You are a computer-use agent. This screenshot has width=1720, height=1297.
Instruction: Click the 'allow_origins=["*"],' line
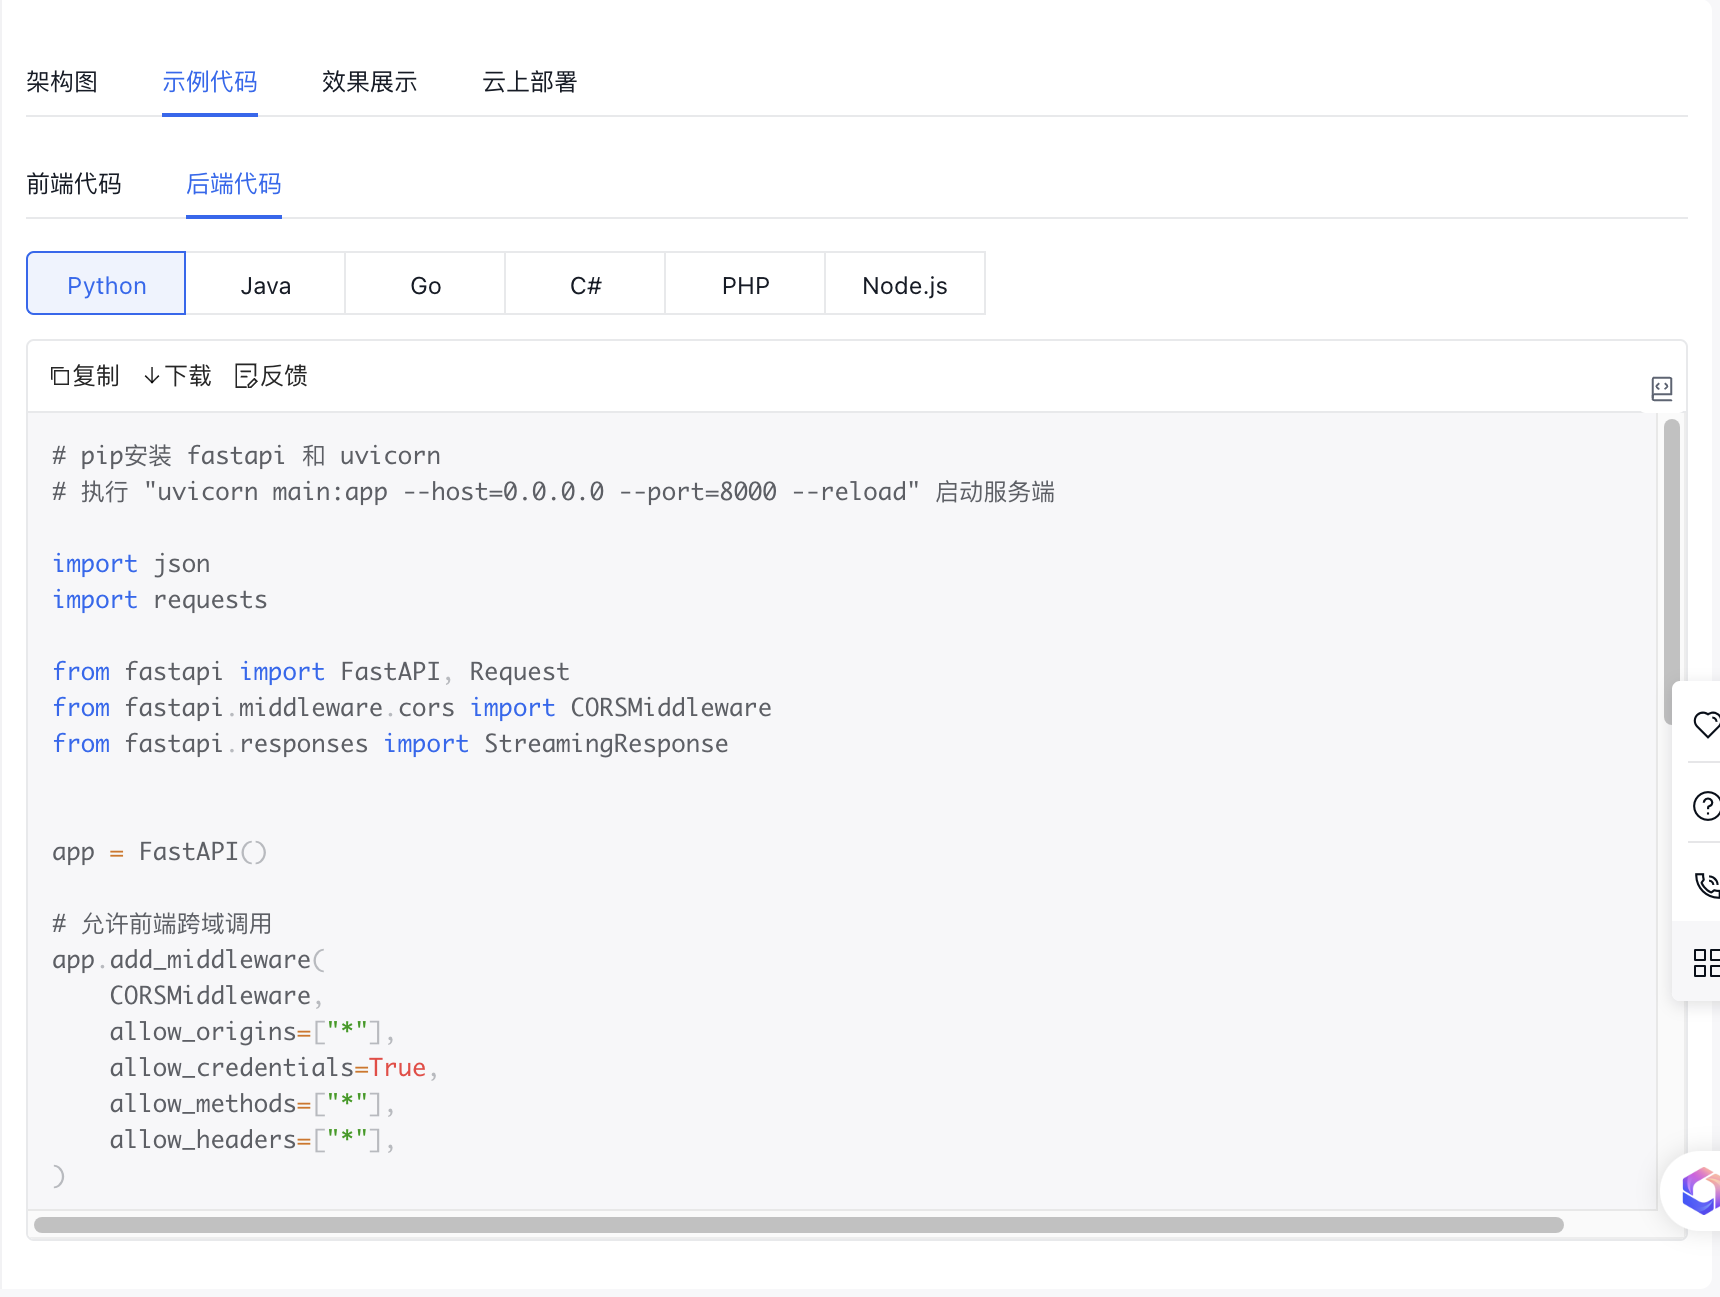(252, 1032)
